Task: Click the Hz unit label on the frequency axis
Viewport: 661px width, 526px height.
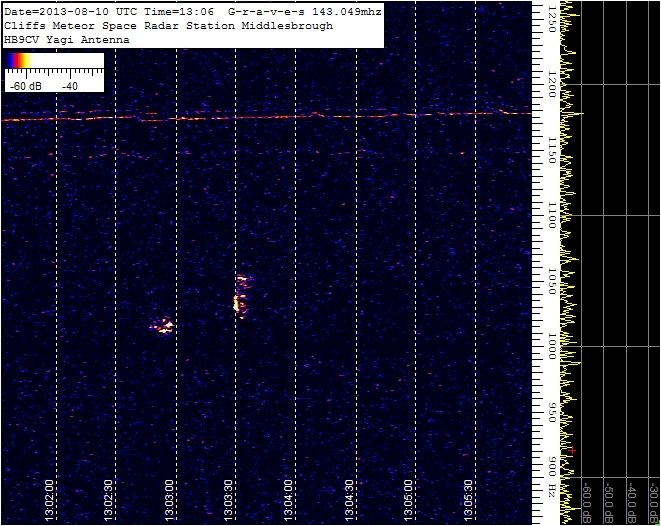Action: [551, 490]
